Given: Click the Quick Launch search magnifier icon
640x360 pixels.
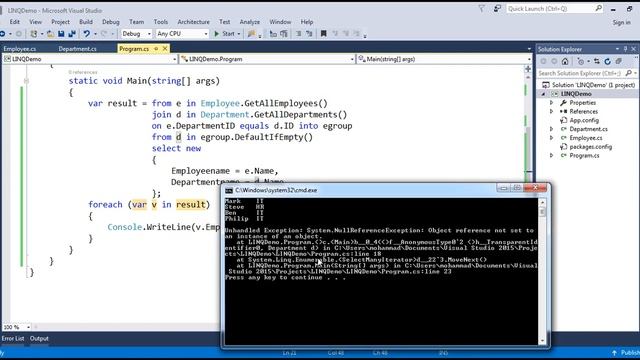Looking at the screenshot, I should [x=598, y=8].
